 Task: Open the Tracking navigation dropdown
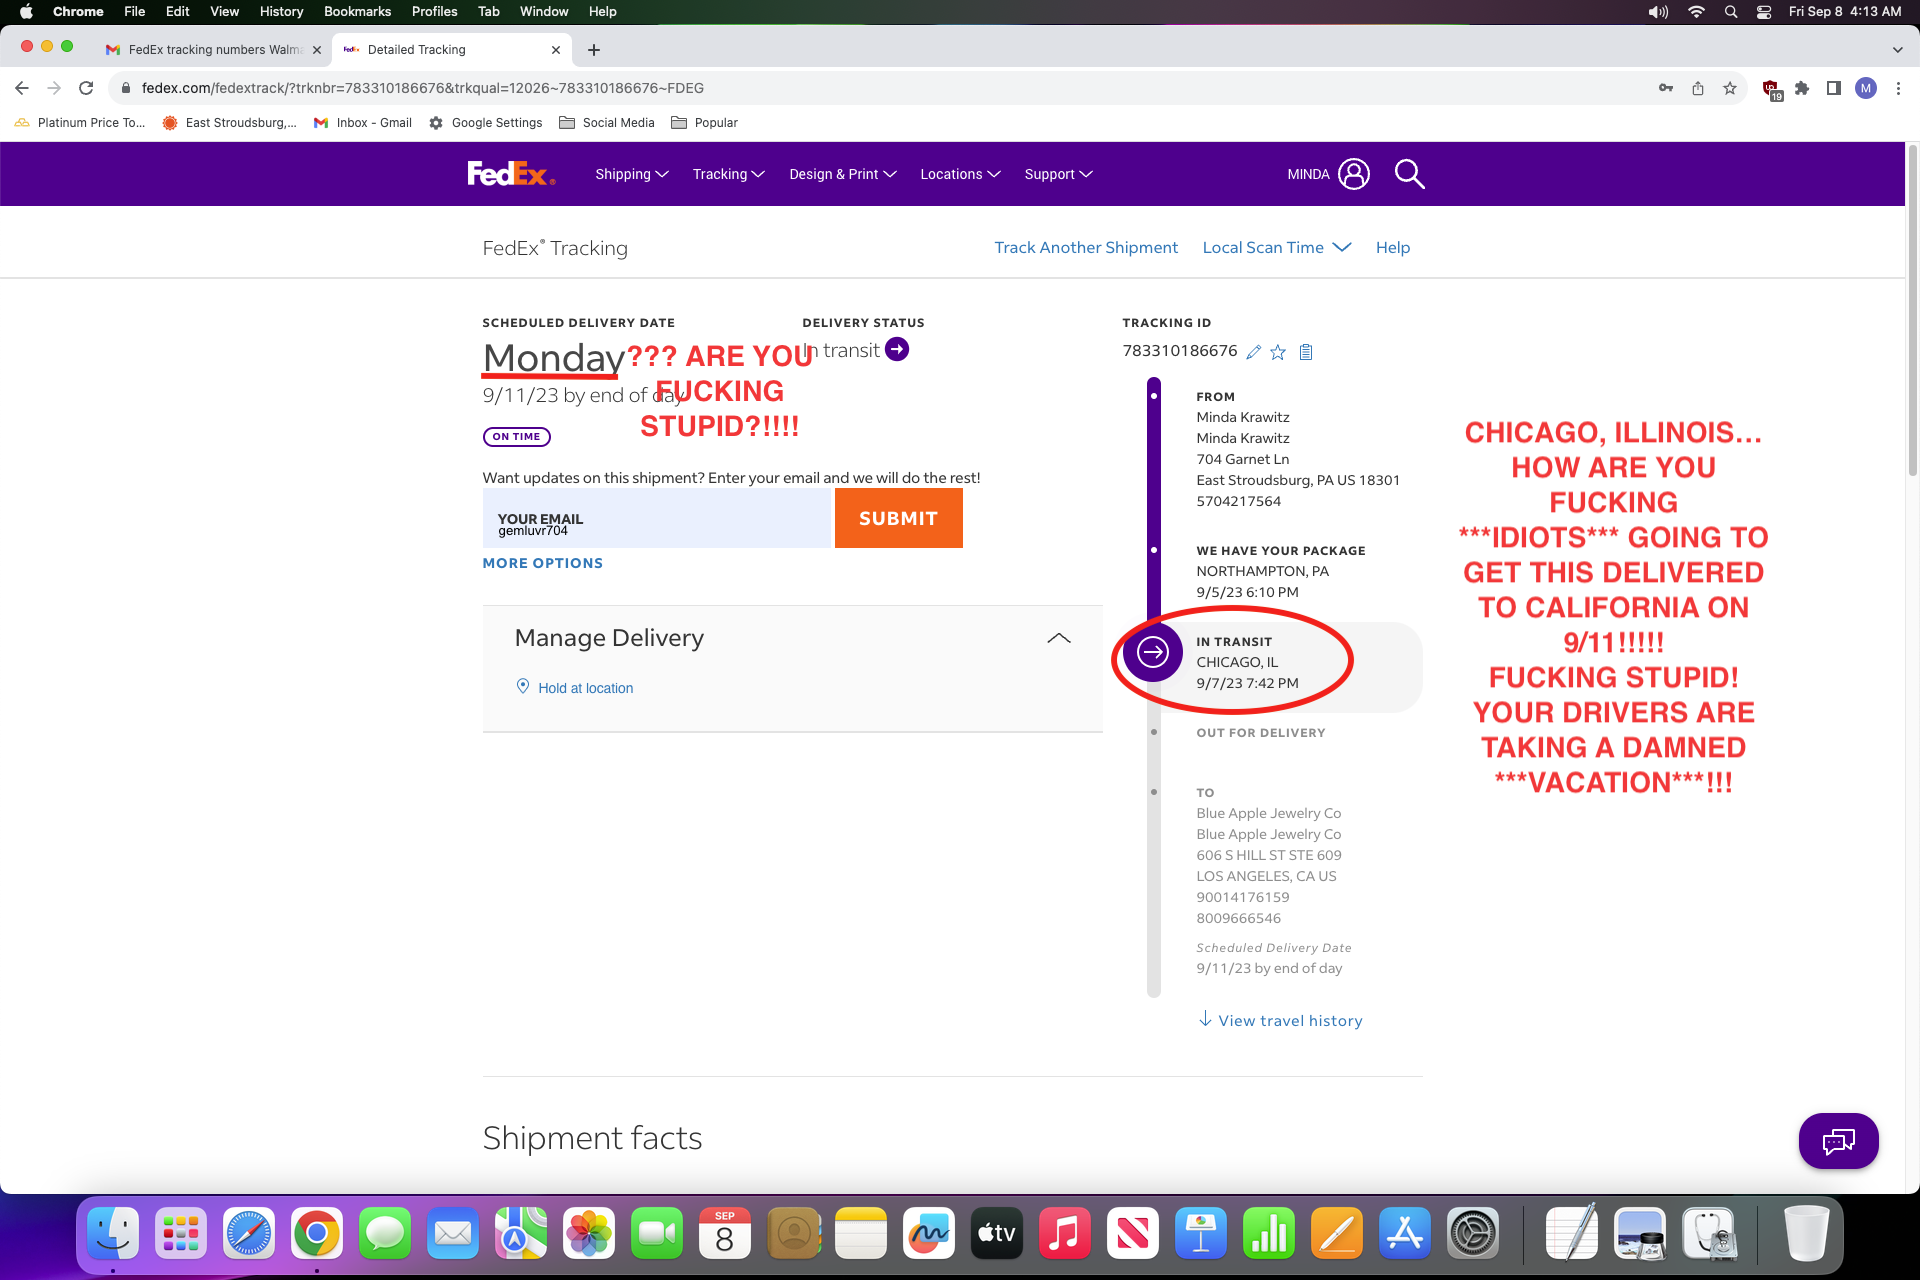point(728,173)
